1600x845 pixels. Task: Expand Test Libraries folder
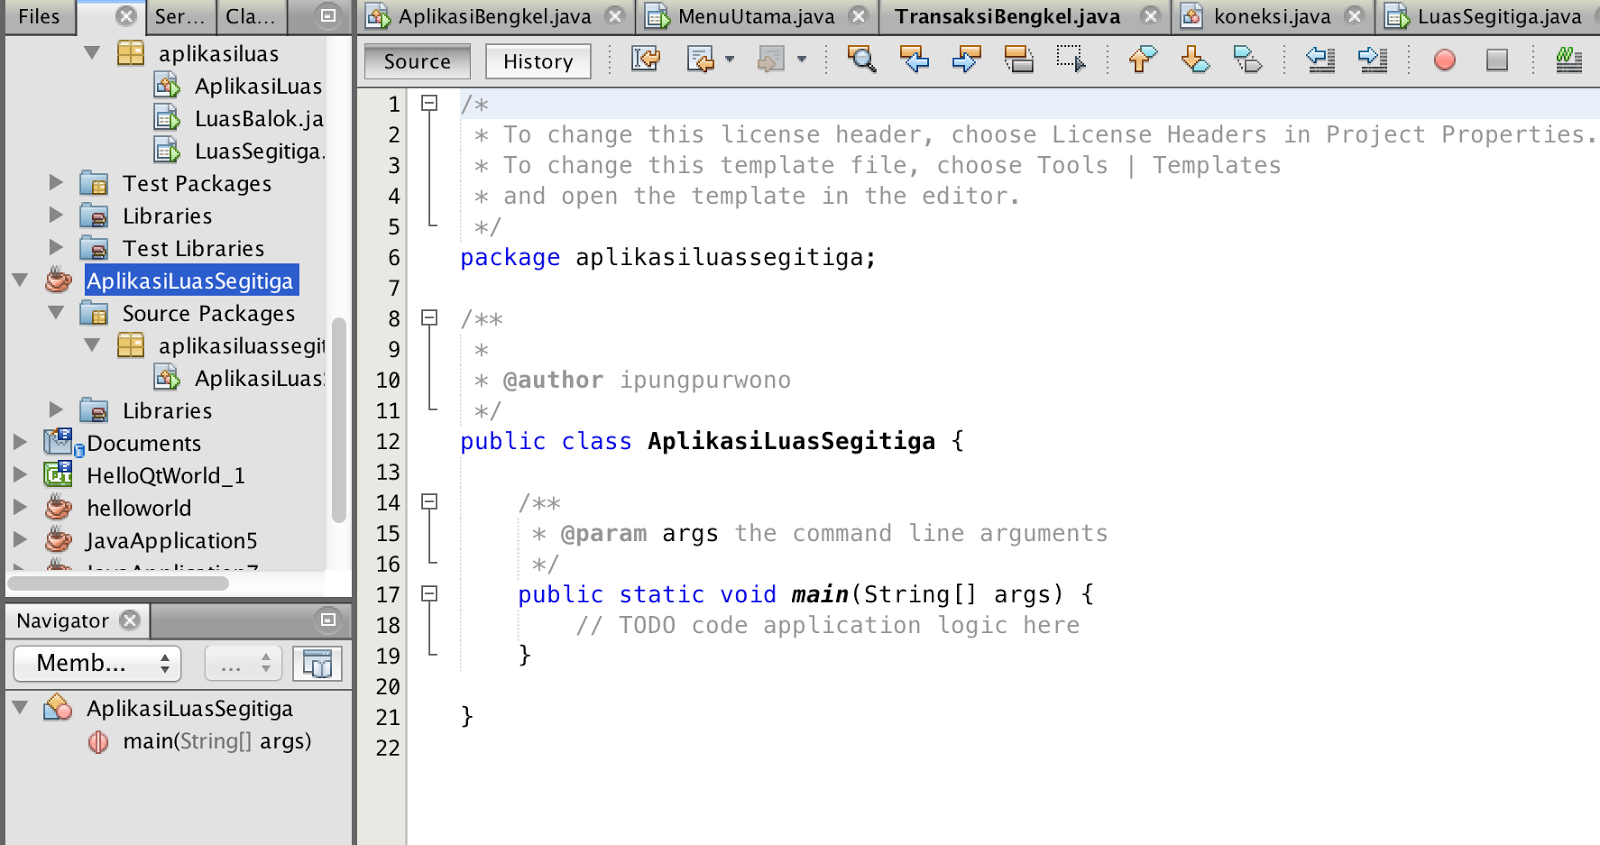click(x=56, y=247)
